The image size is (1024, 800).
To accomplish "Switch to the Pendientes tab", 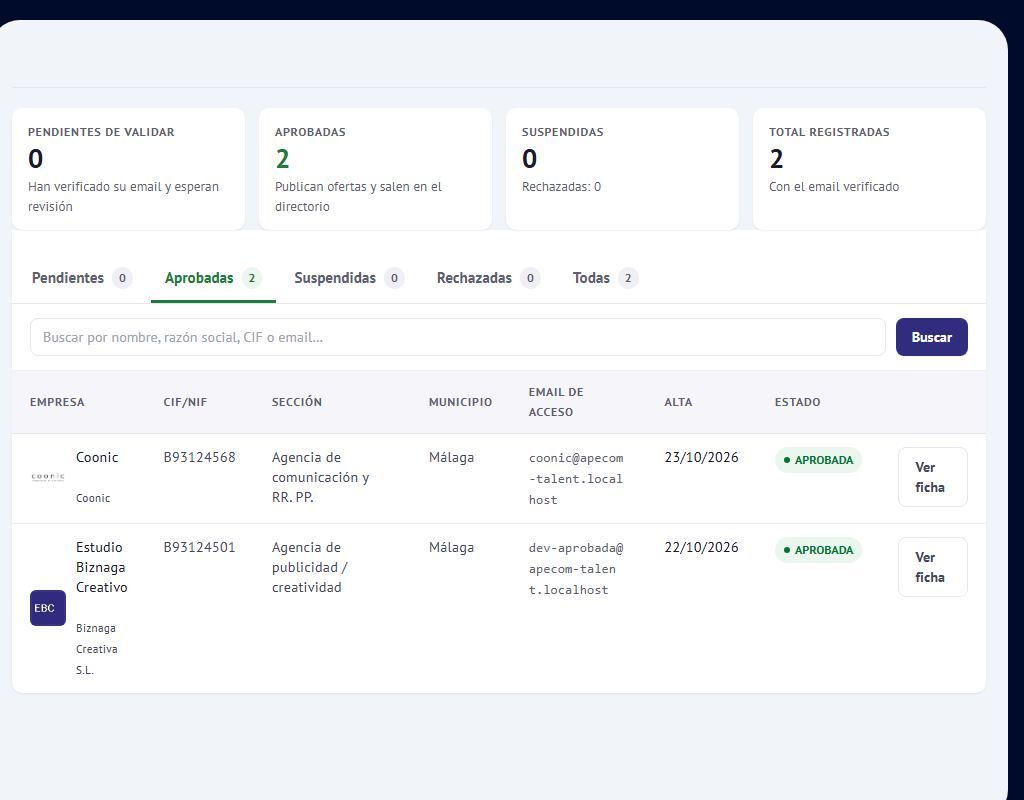I will click(x=82, y=278).
